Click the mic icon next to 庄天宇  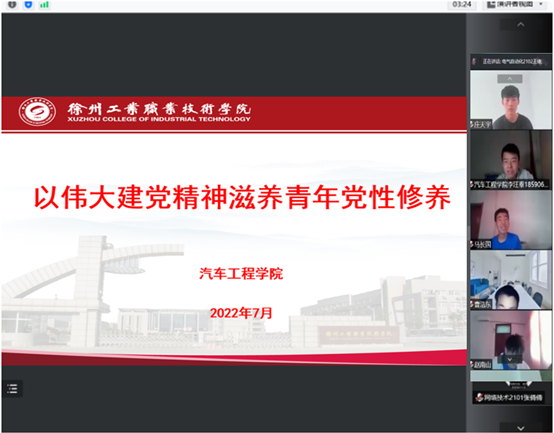click(472, 125)
